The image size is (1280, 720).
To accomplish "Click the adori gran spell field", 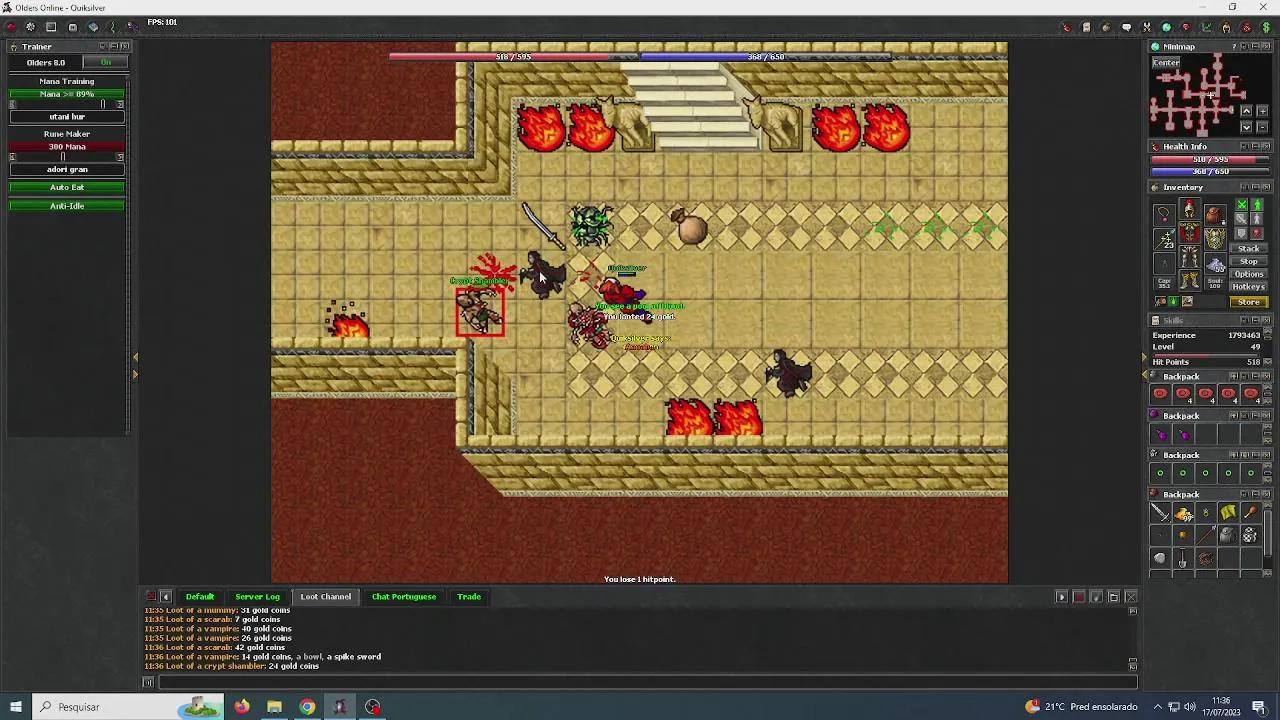I will 67,170.
